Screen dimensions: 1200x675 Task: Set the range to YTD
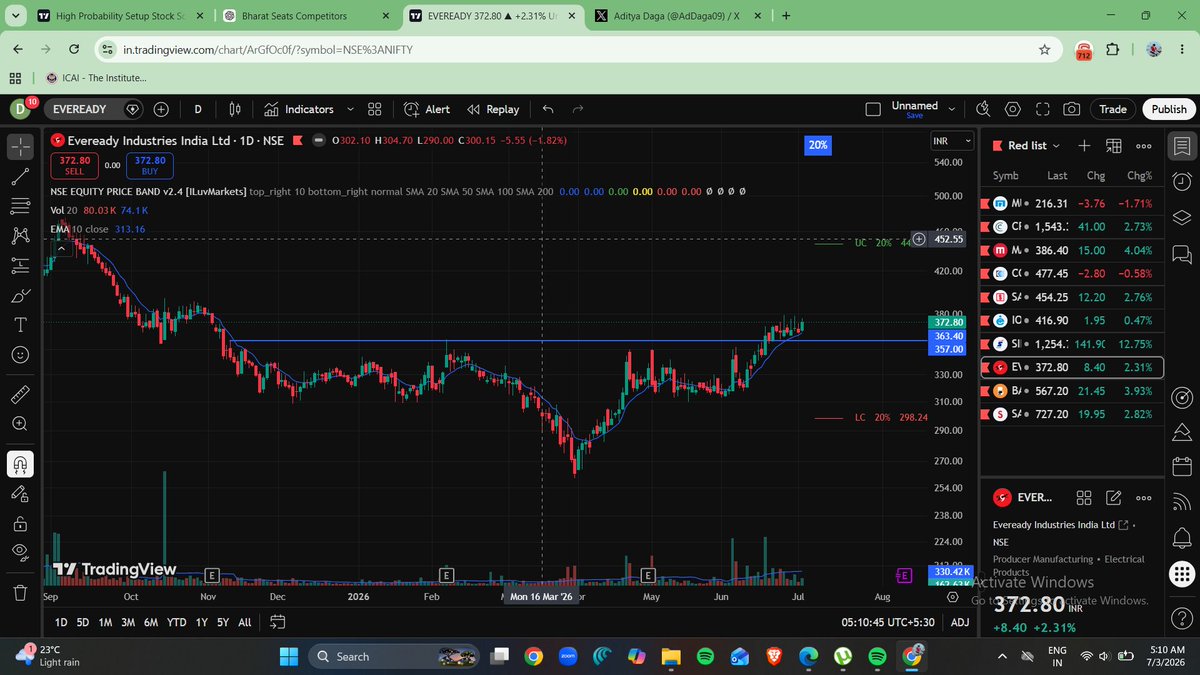pyautogui.click(x=176, y=622)
